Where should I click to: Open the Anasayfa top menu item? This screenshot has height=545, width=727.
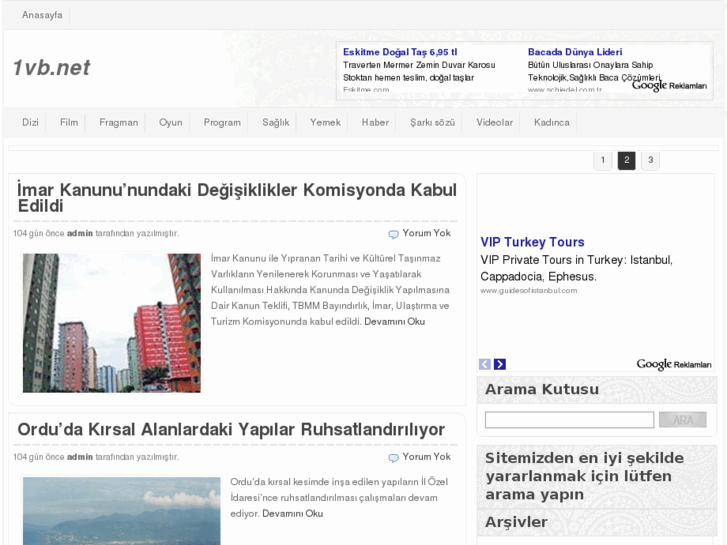44,15
